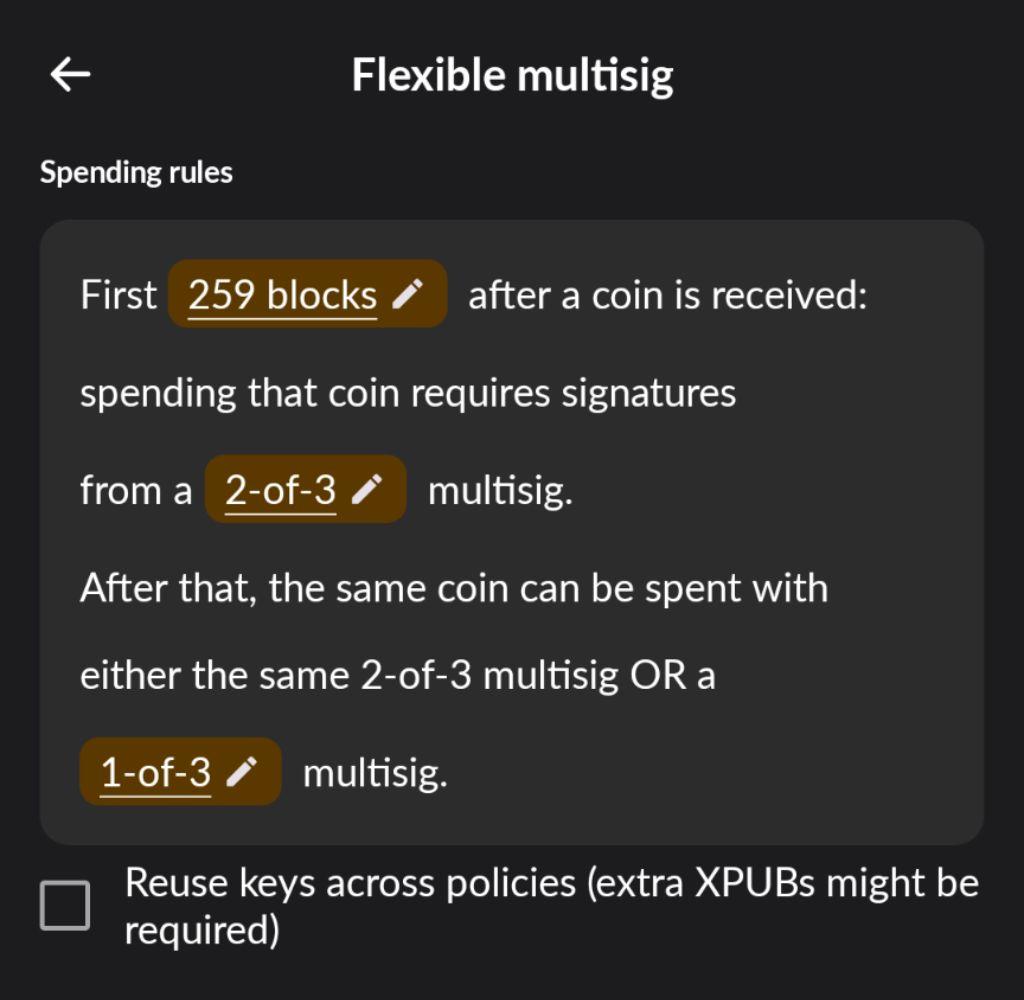Open the 2-of-3 multisig threshold selector
This screenshot has width=1024, height=1000.
(281, 490)
